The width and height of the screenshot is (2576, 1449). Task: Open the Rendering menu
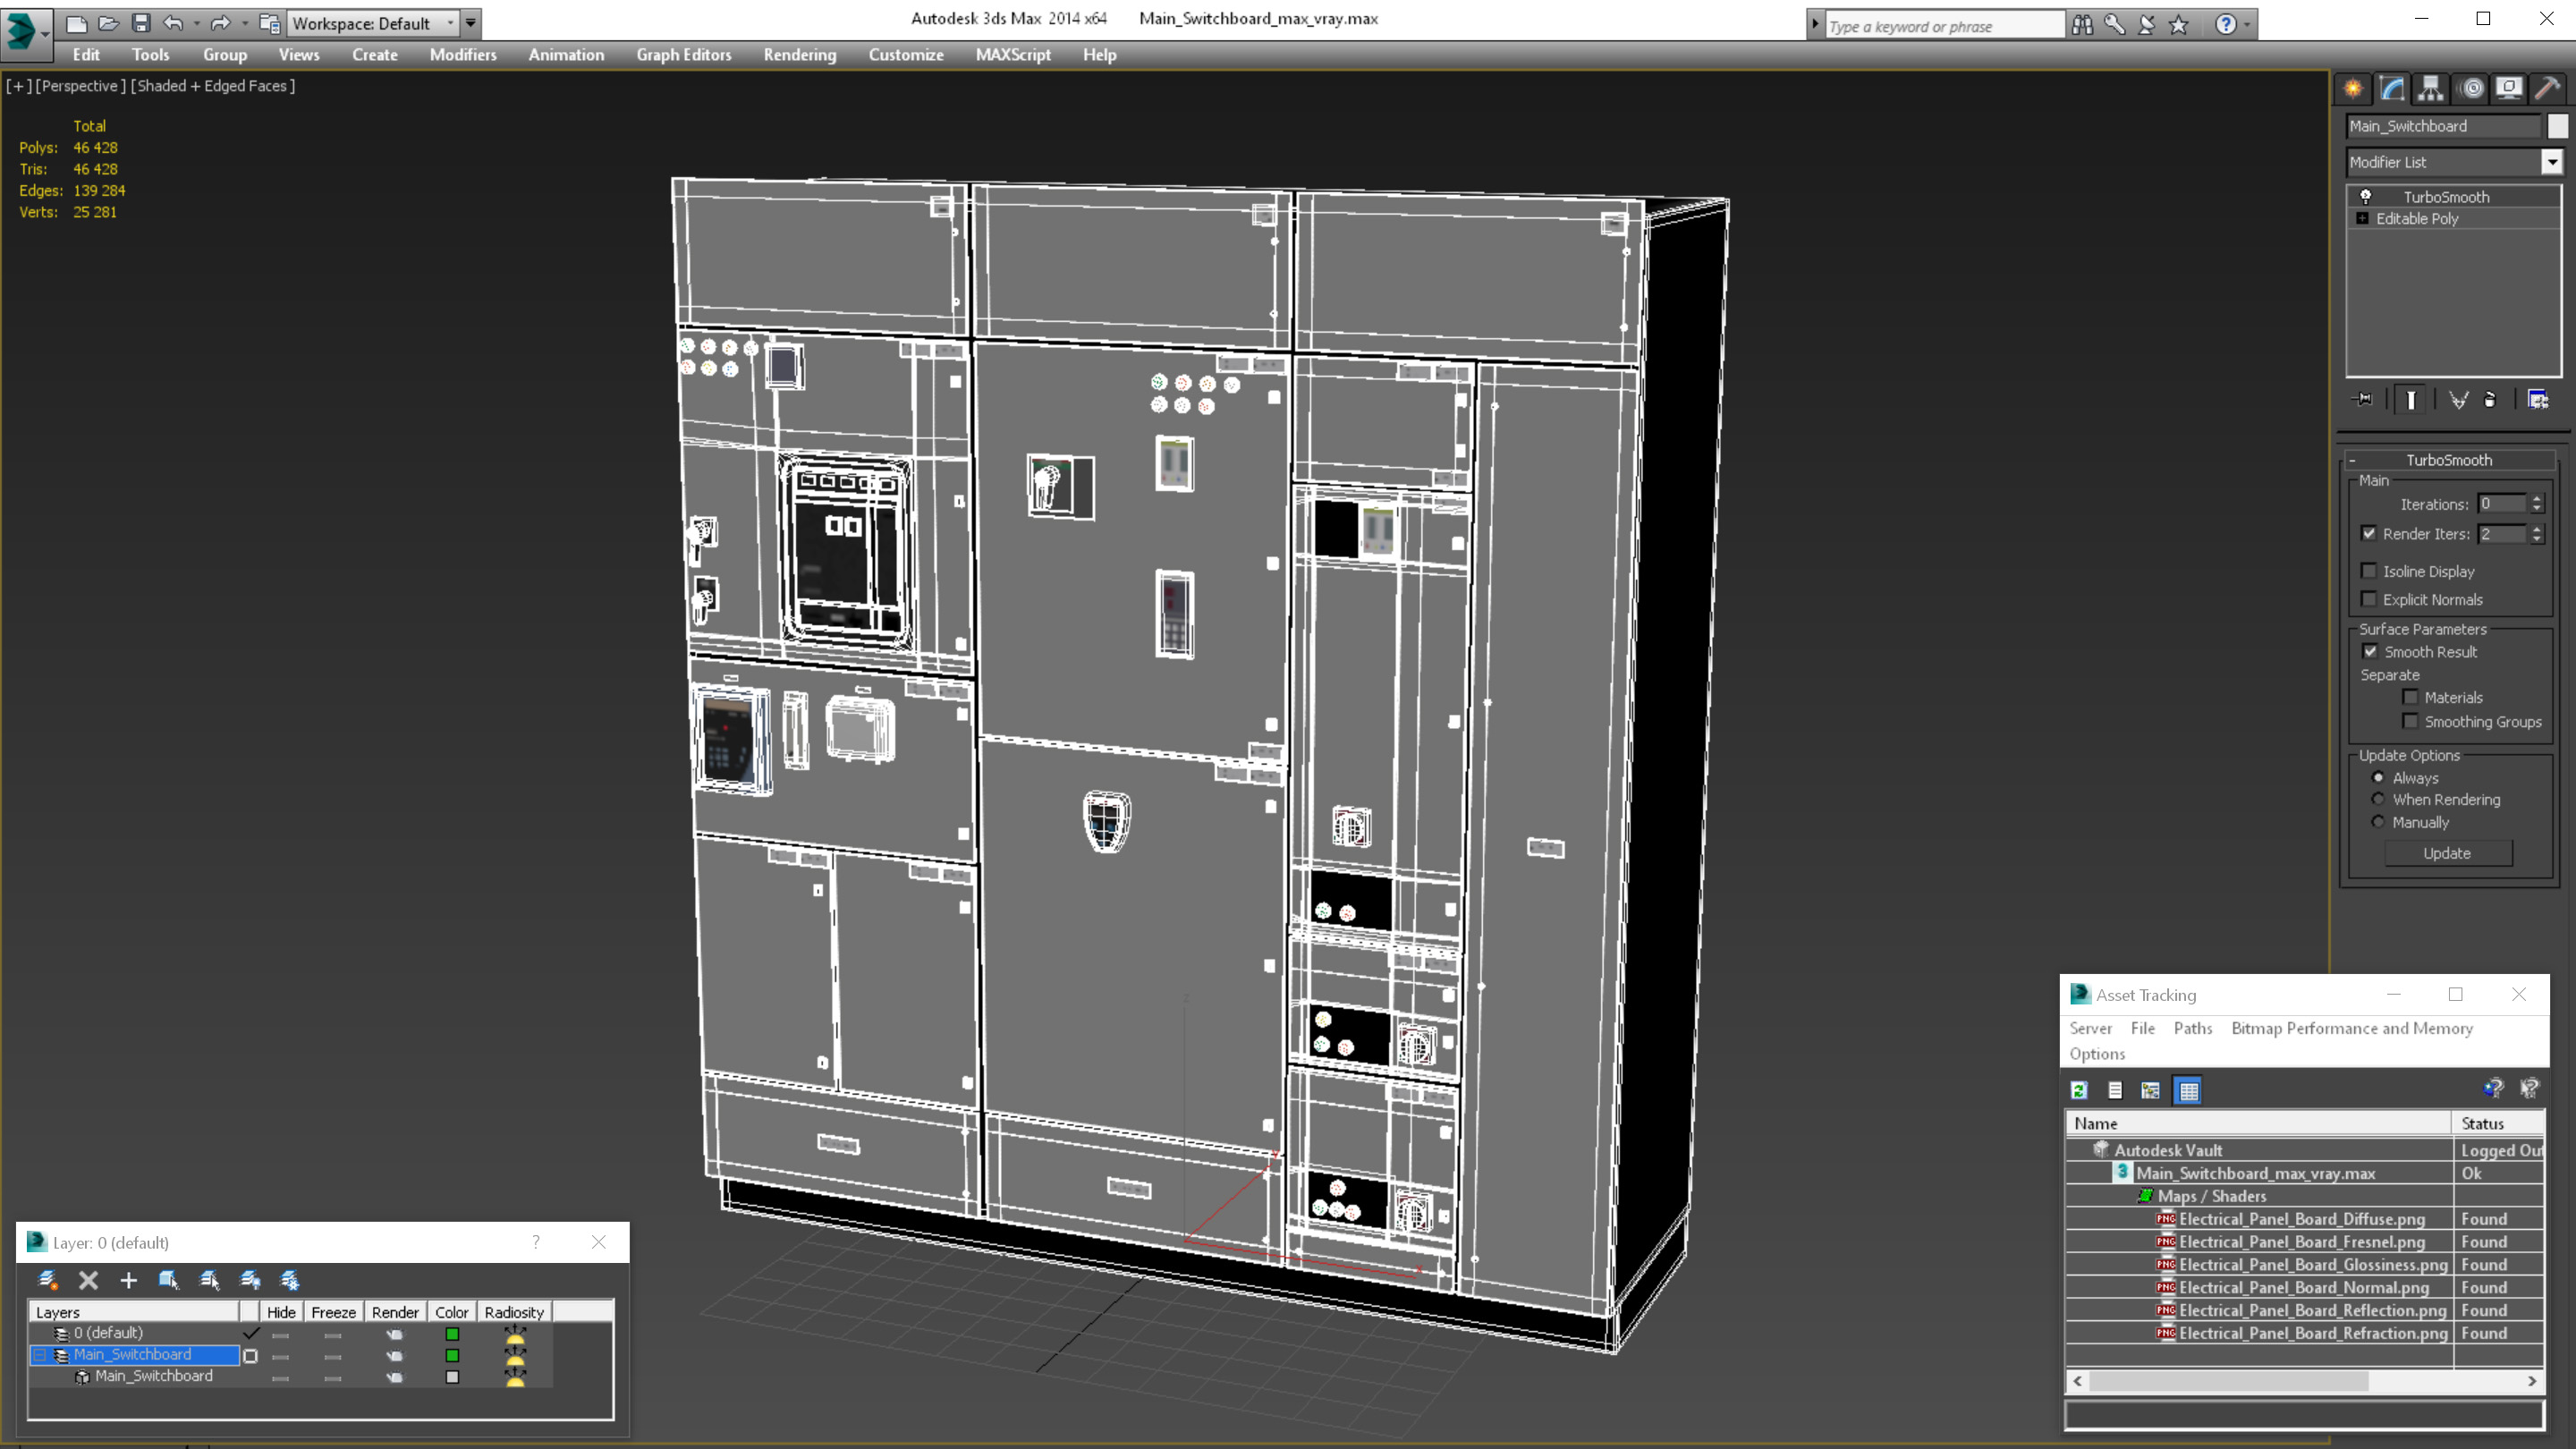[x=799, y=55]
